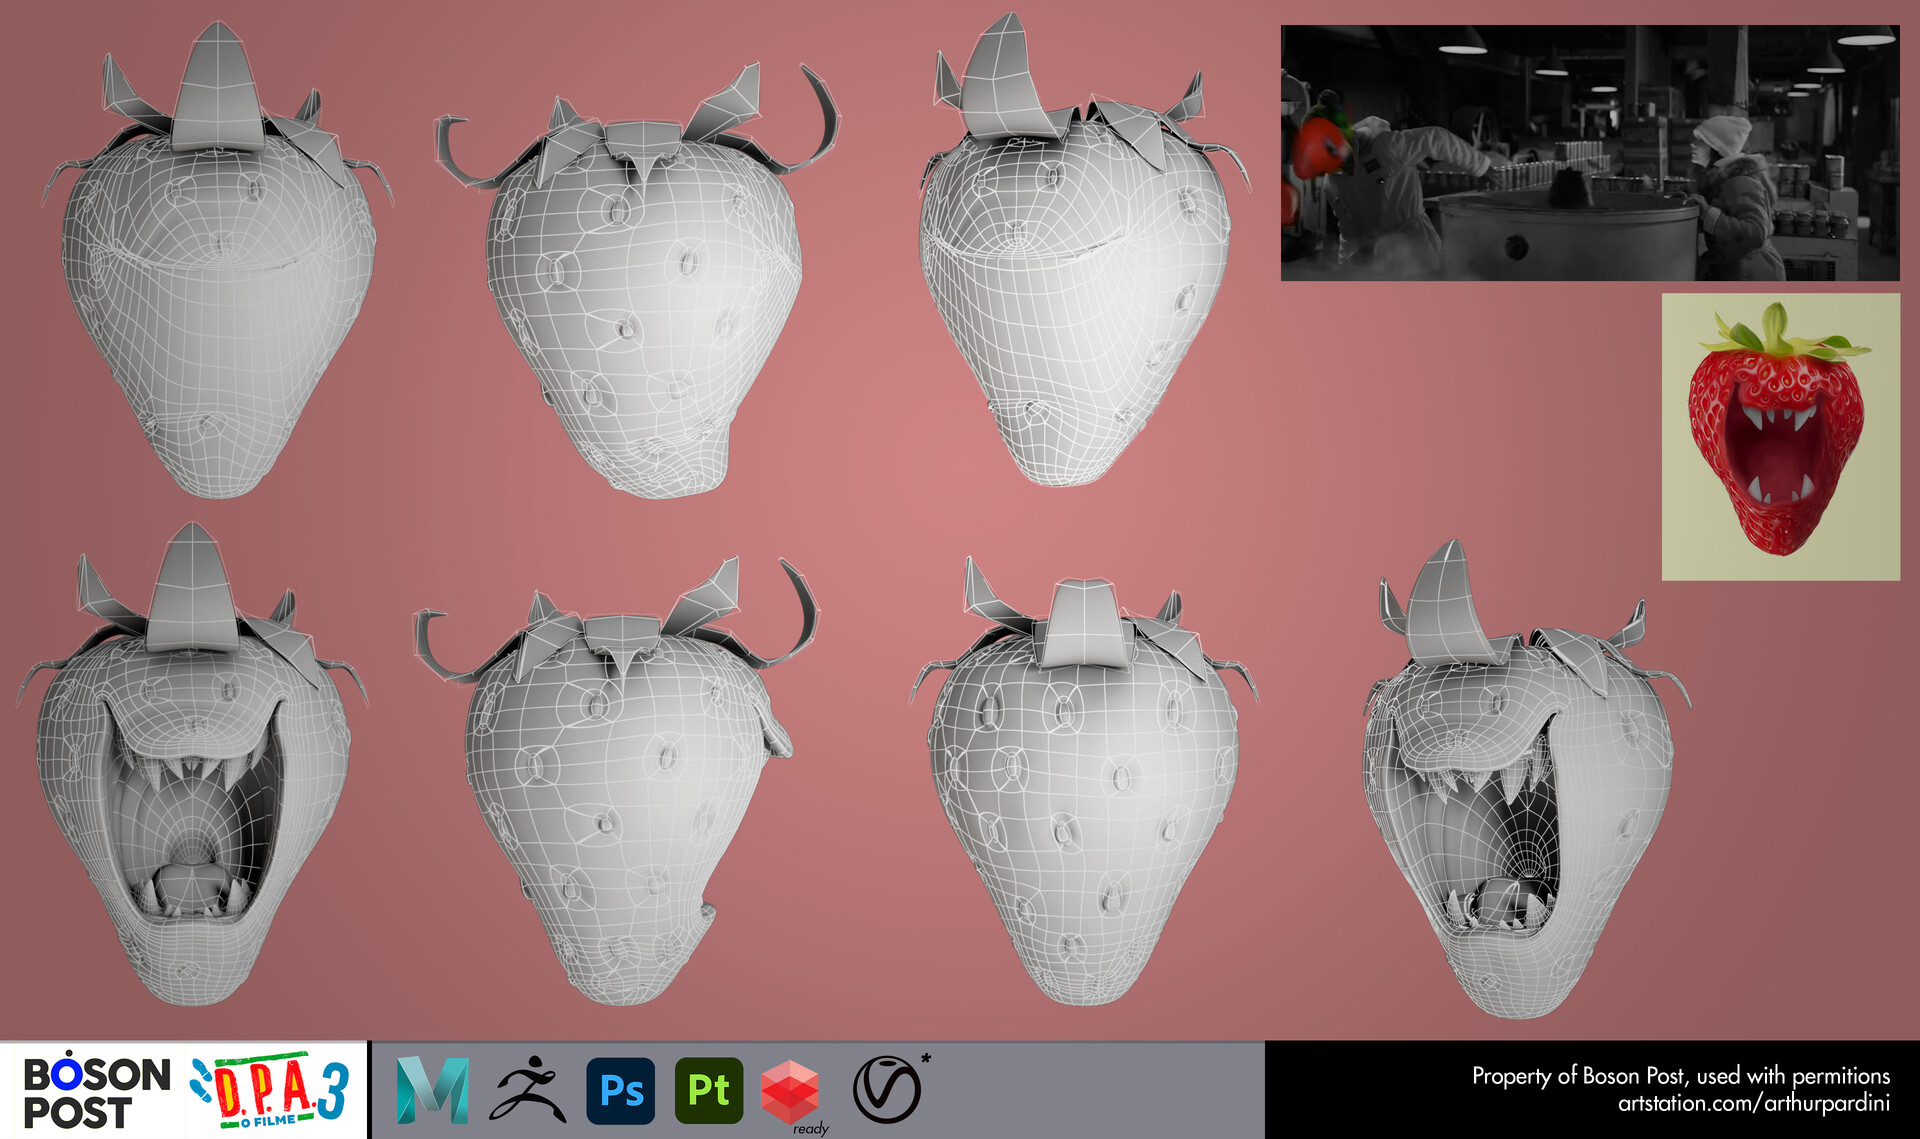Click the ZBrush logo icon
This screenshot has height=1139, width=1920.
pos(527,1090)
